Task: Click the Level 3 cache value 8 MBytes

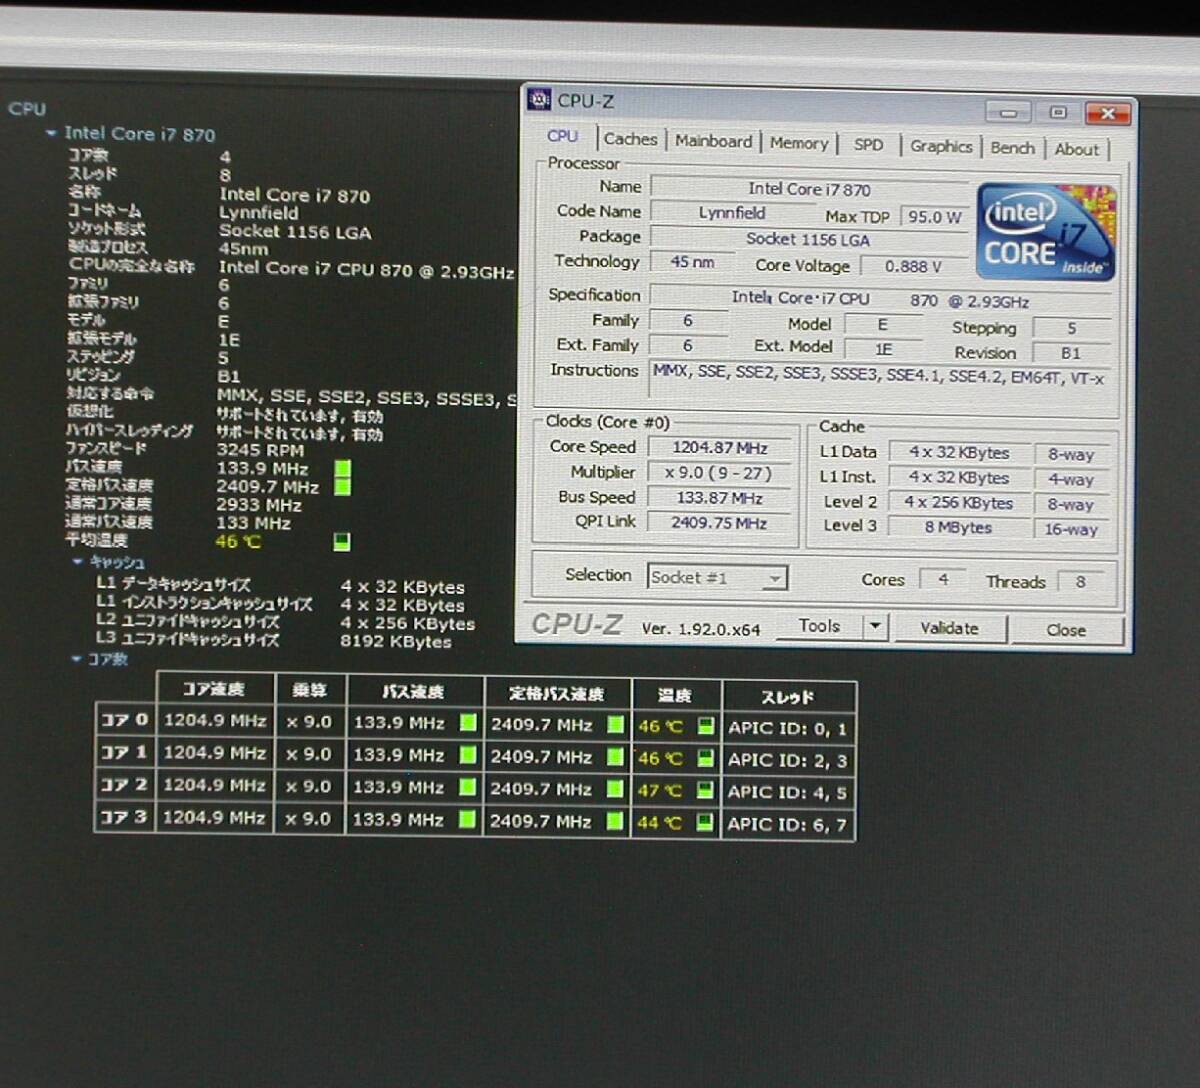Action: [x=958, y=527]
